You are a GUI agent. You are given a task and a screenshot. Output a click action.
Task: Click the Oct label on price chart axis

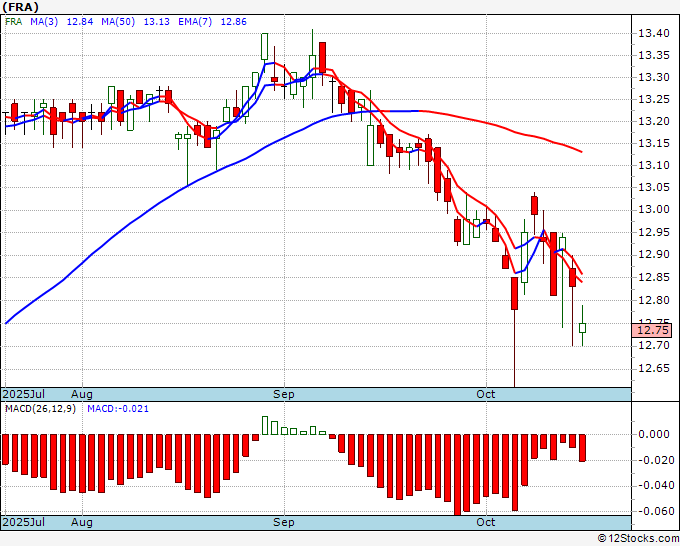(486, 394)
